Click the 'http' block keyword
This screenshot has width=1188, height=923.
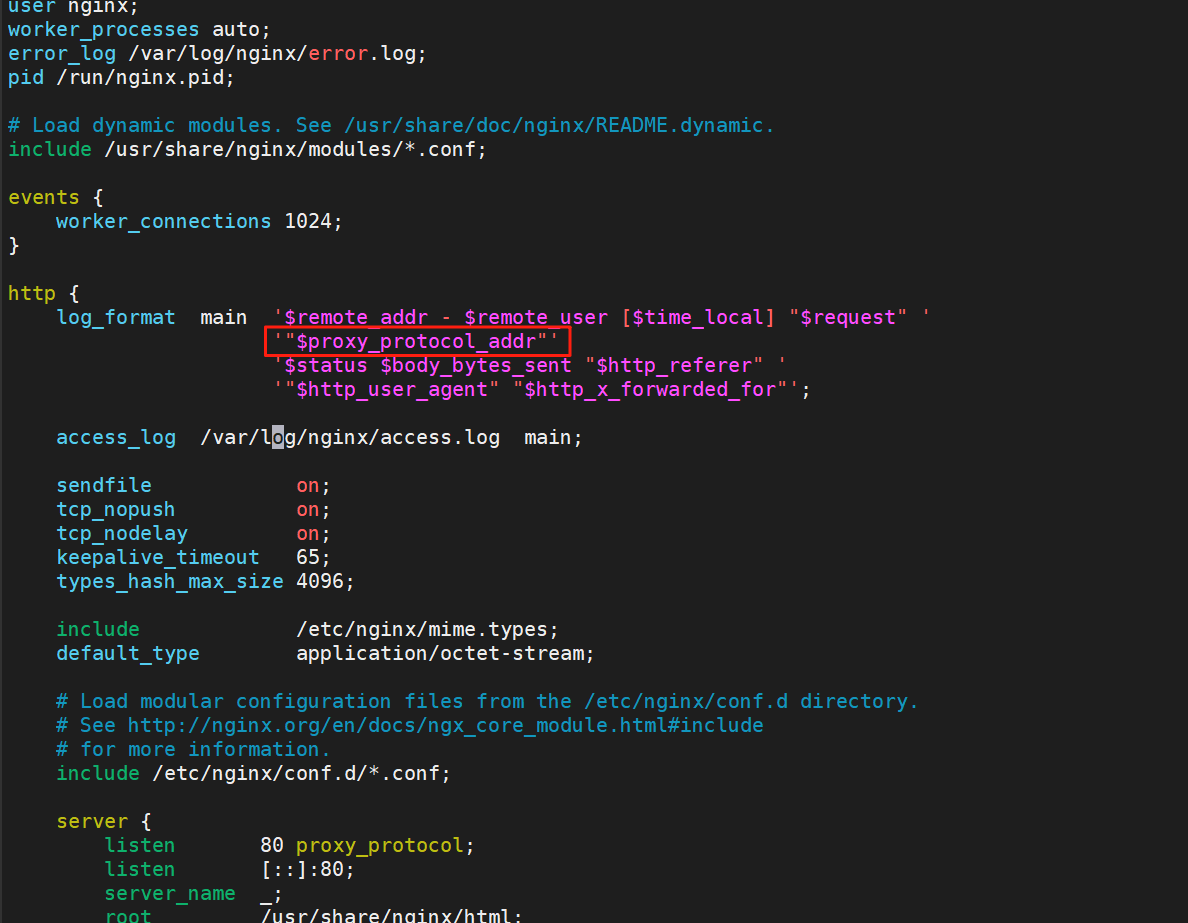tap(32, 294)
